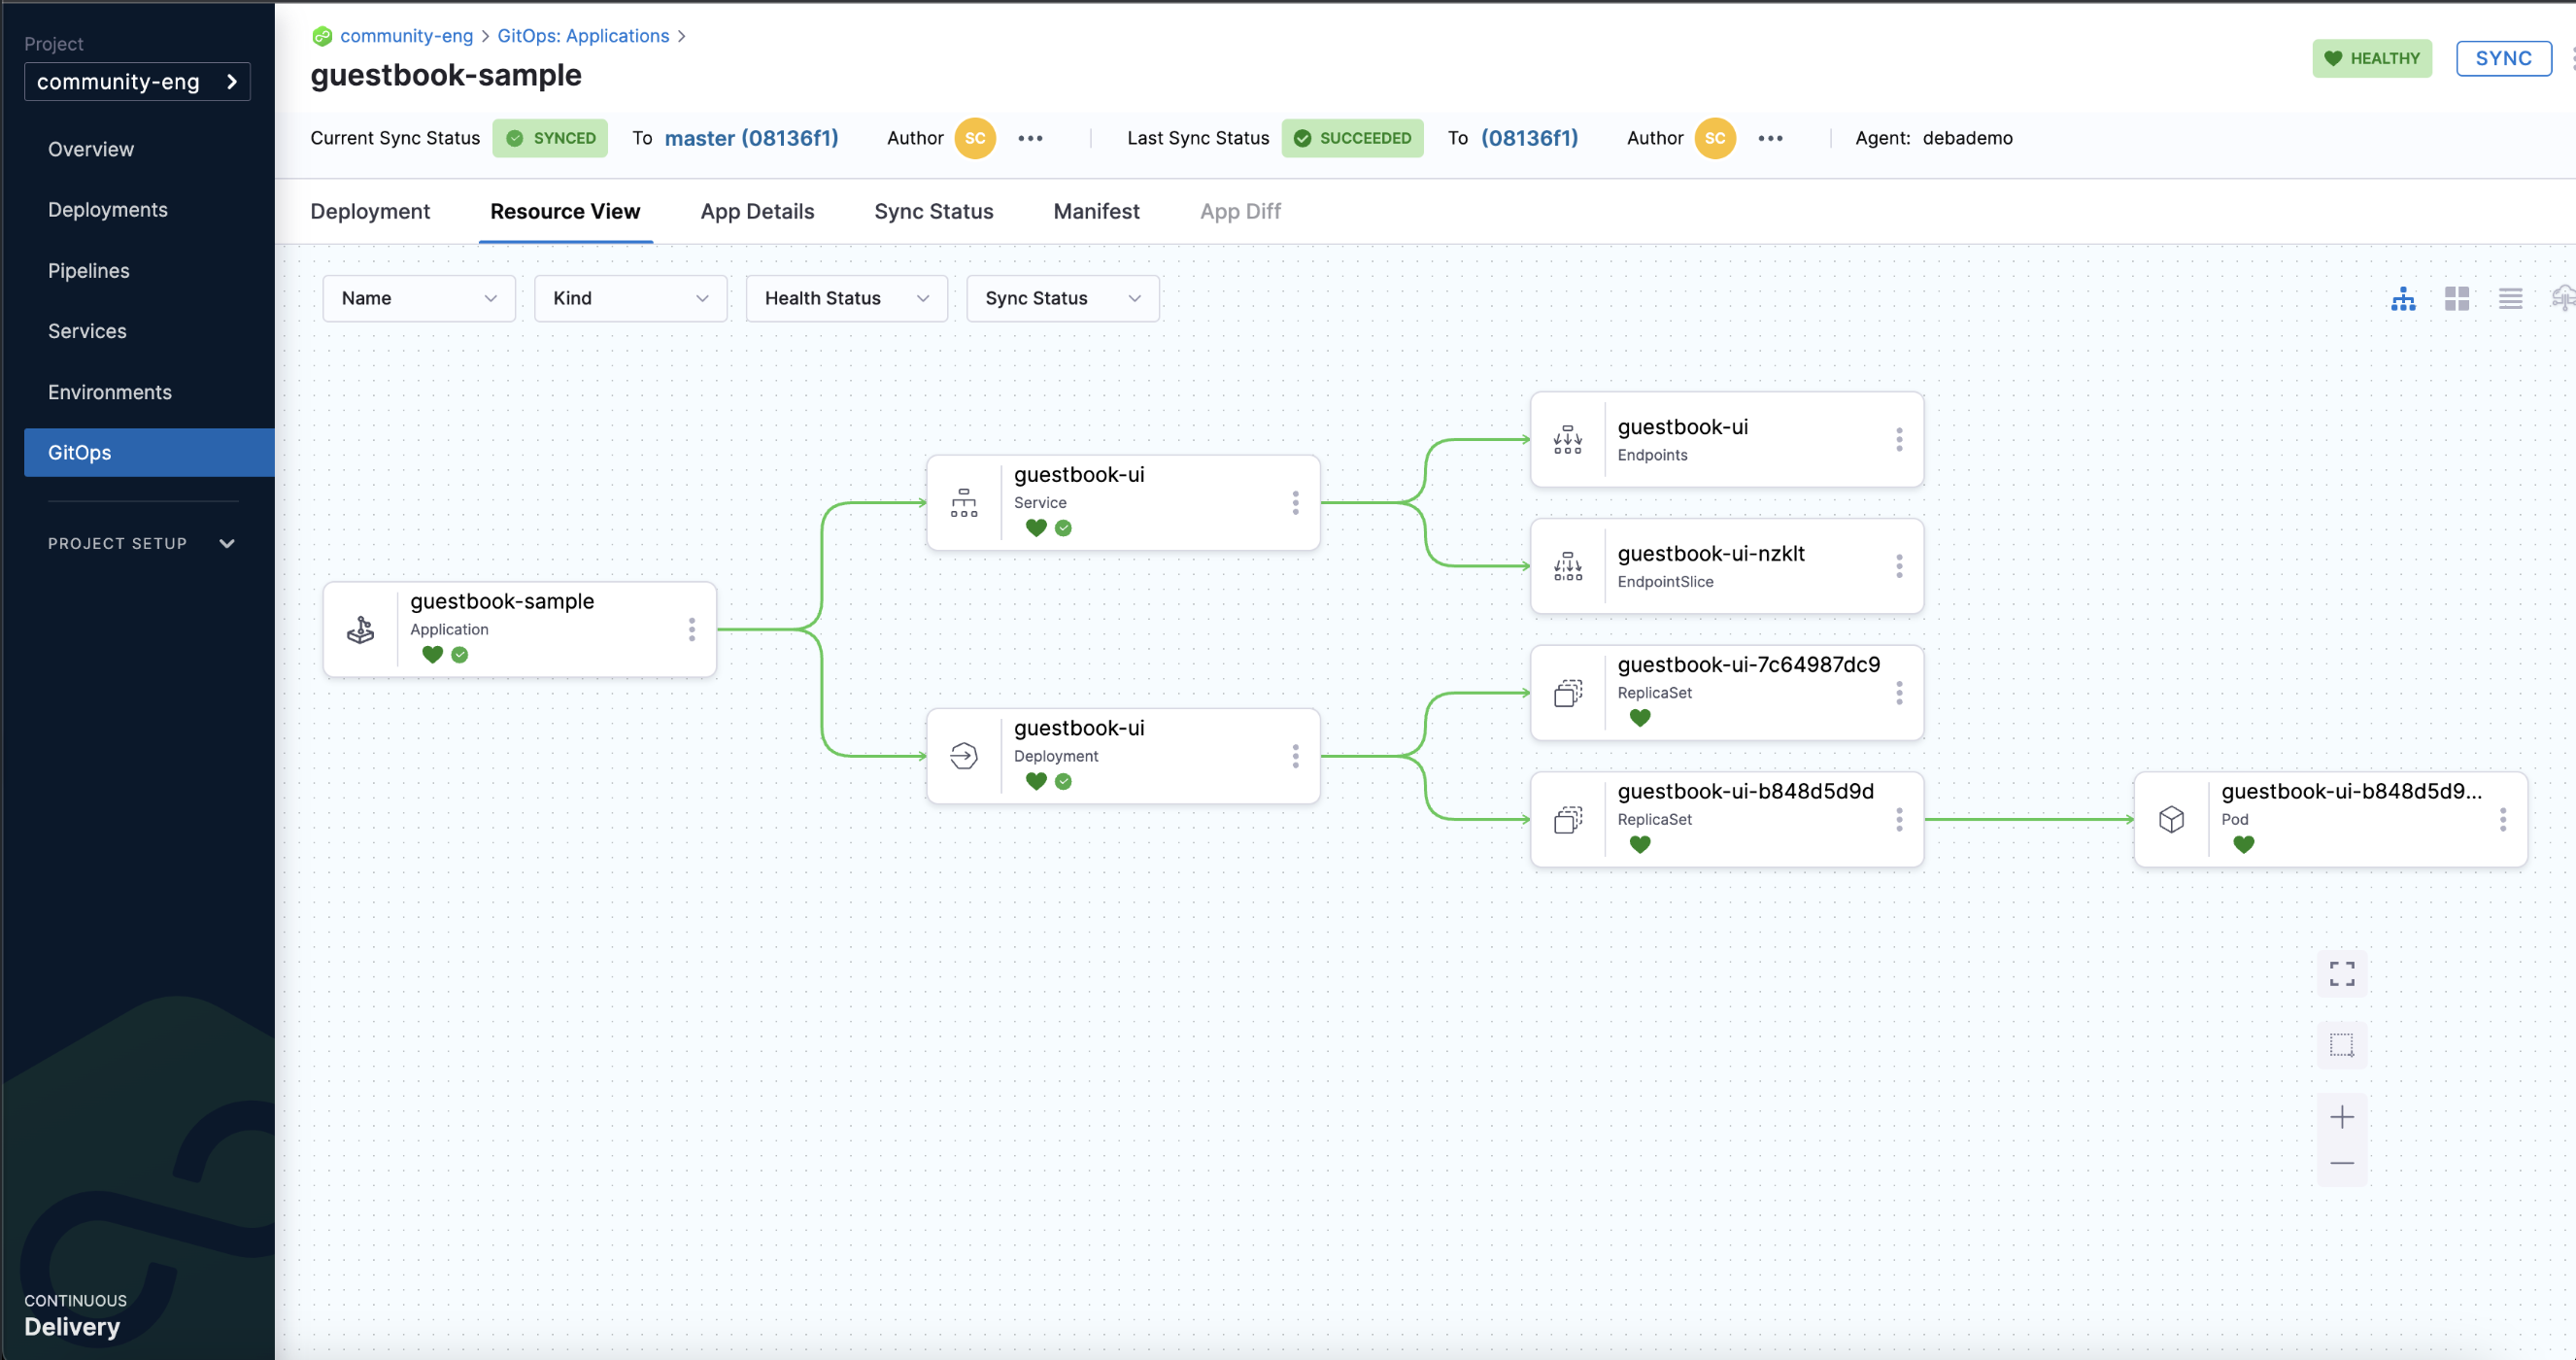This screenshot has height=1360, width=2576.
Task: Open the master (08136f1) revision link
Action: [751, 138]
